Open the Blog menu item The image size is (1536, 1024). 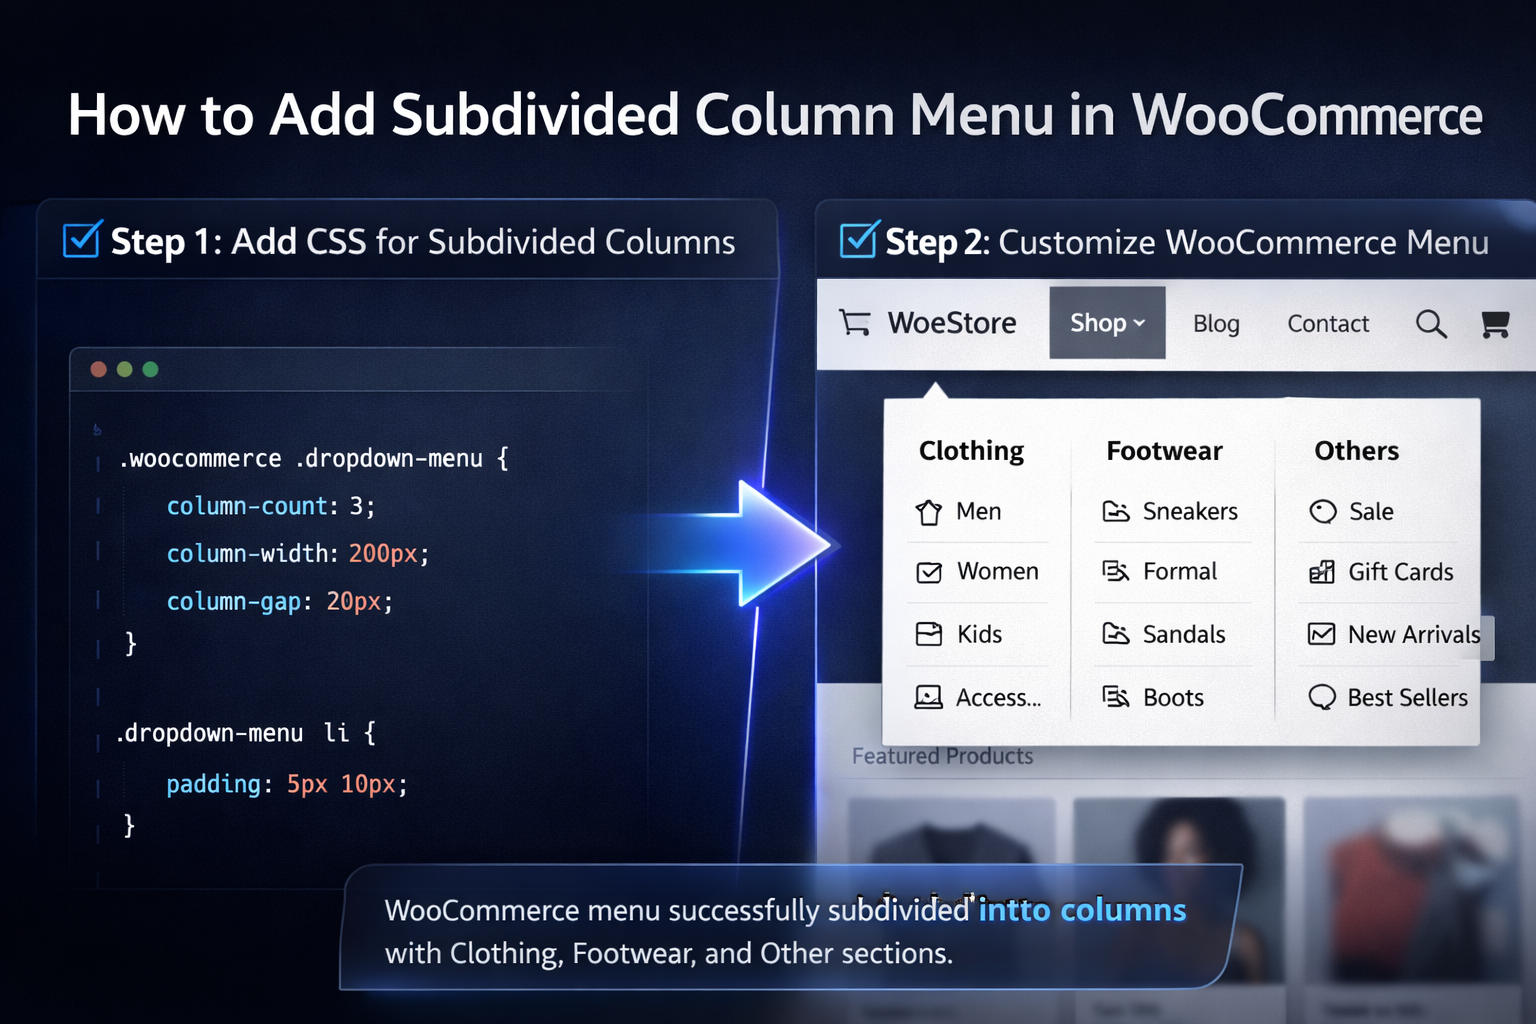[x=1216, y=323]
